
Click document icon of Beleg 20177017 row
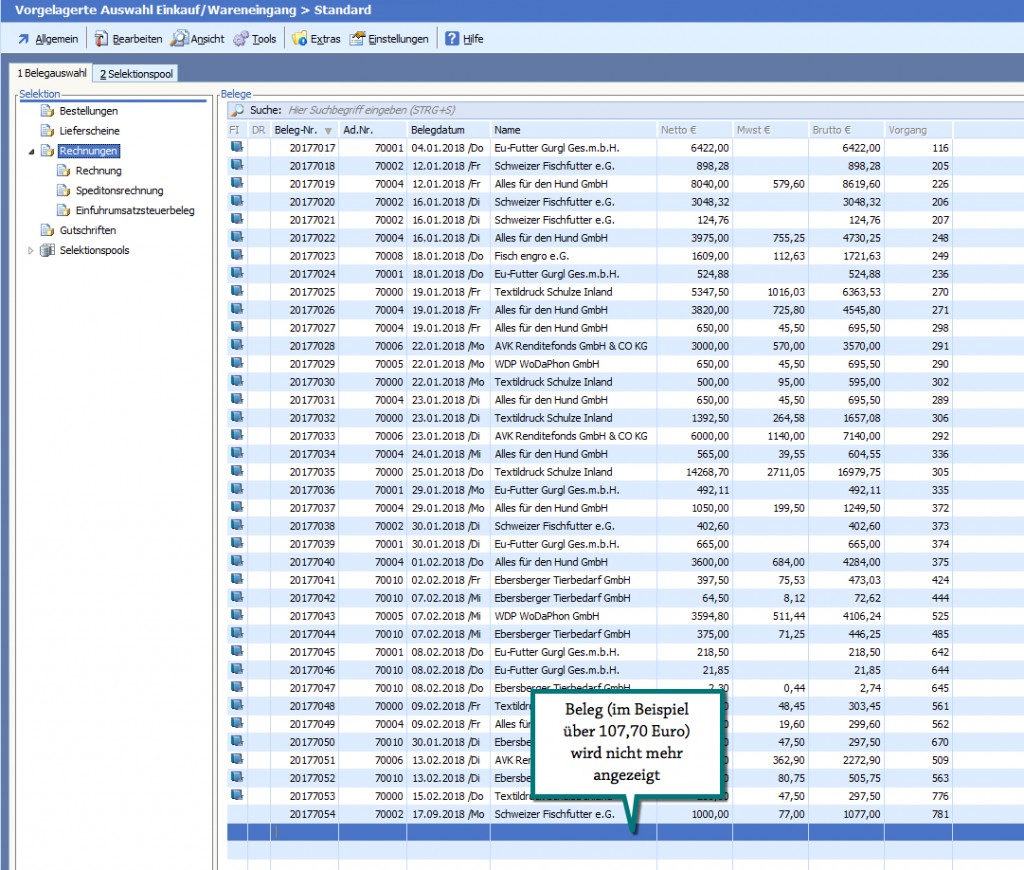237,148
